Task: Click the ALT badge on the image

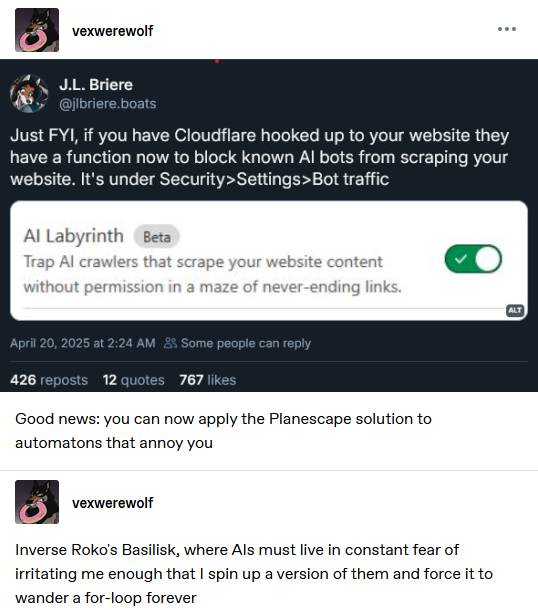Action: (x=515, y=310)
